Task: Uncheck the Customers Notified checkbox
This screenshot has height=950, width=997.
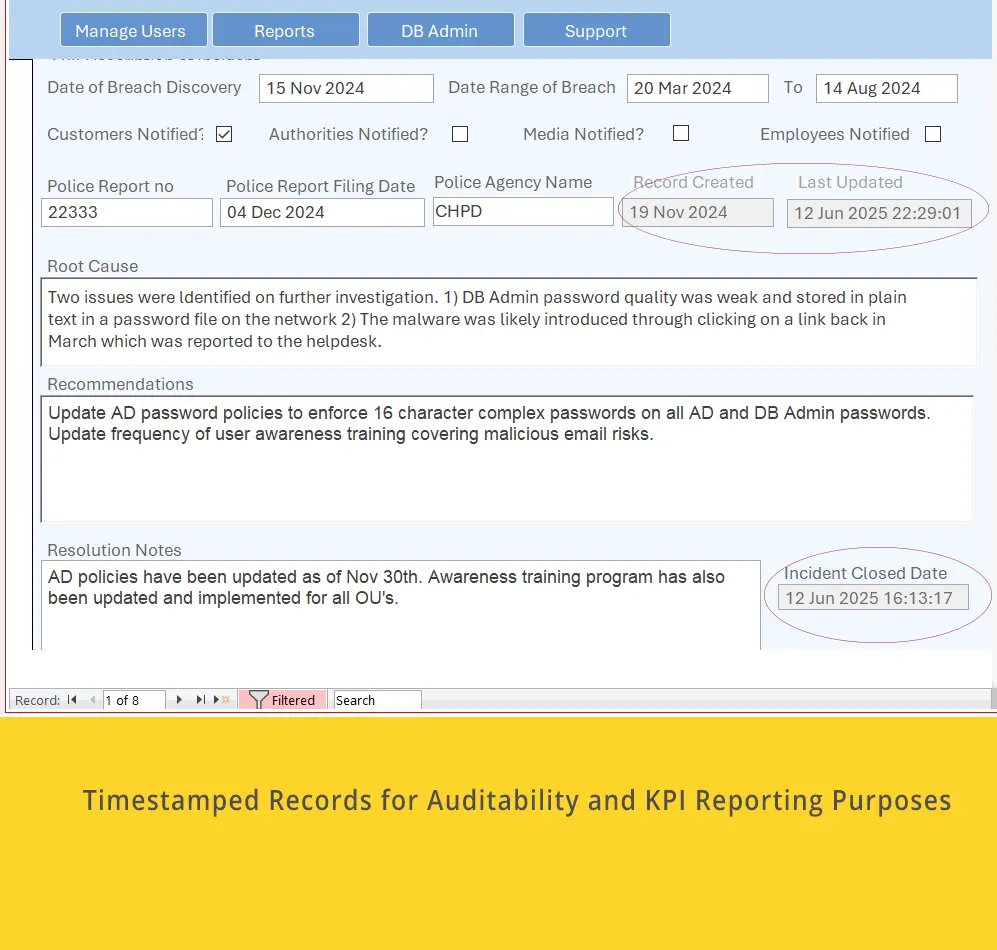Action: [223, 133]
